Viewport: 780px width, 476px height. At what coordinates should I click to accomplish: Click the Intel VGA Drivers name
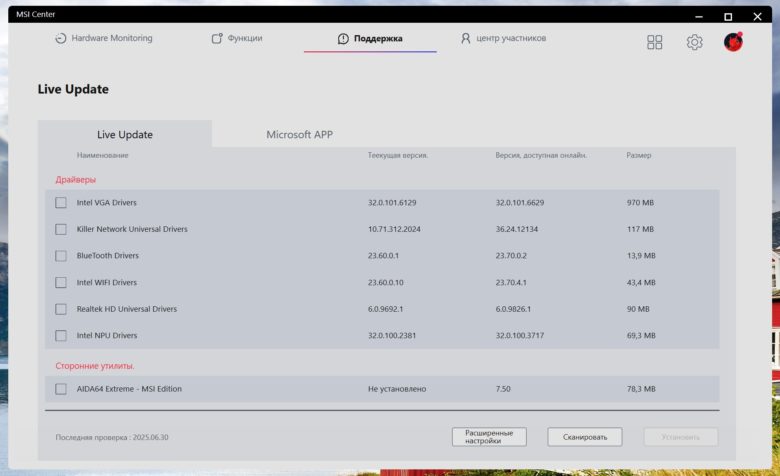106,202
